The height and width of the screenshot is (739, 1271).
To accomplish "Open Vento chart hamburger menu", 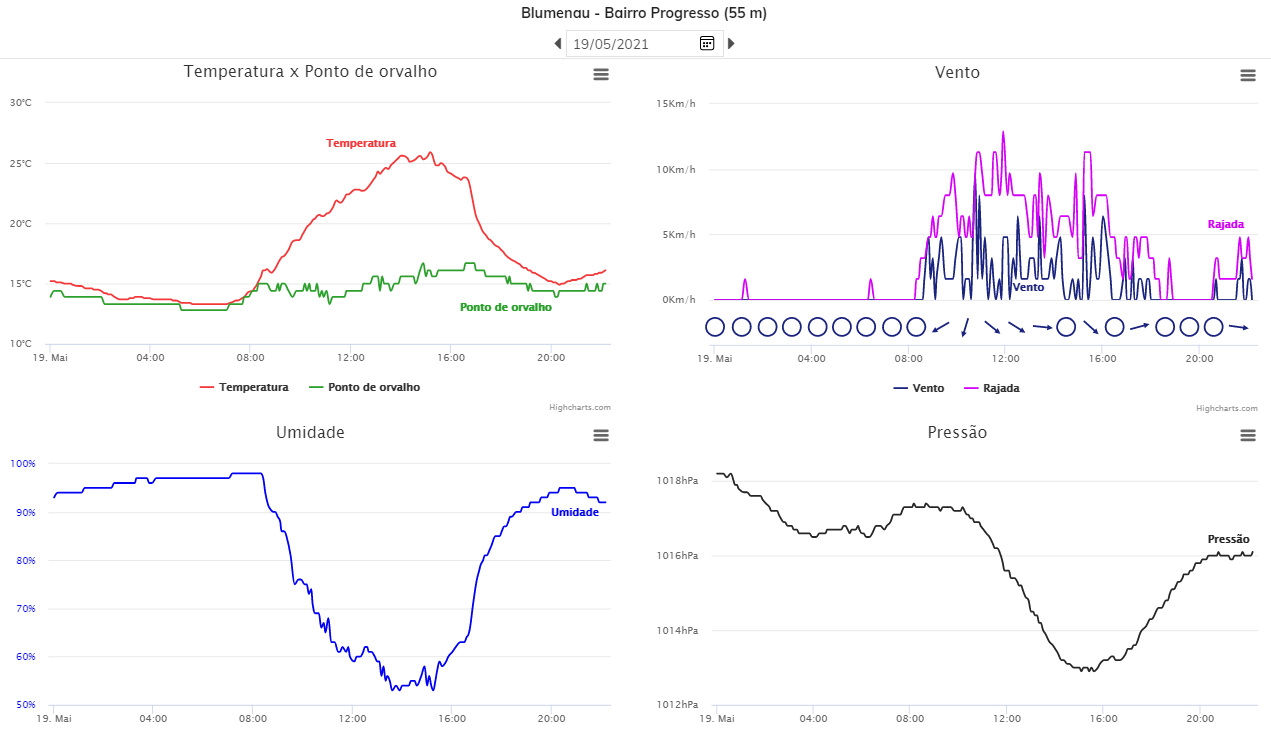I will 1248,75.
